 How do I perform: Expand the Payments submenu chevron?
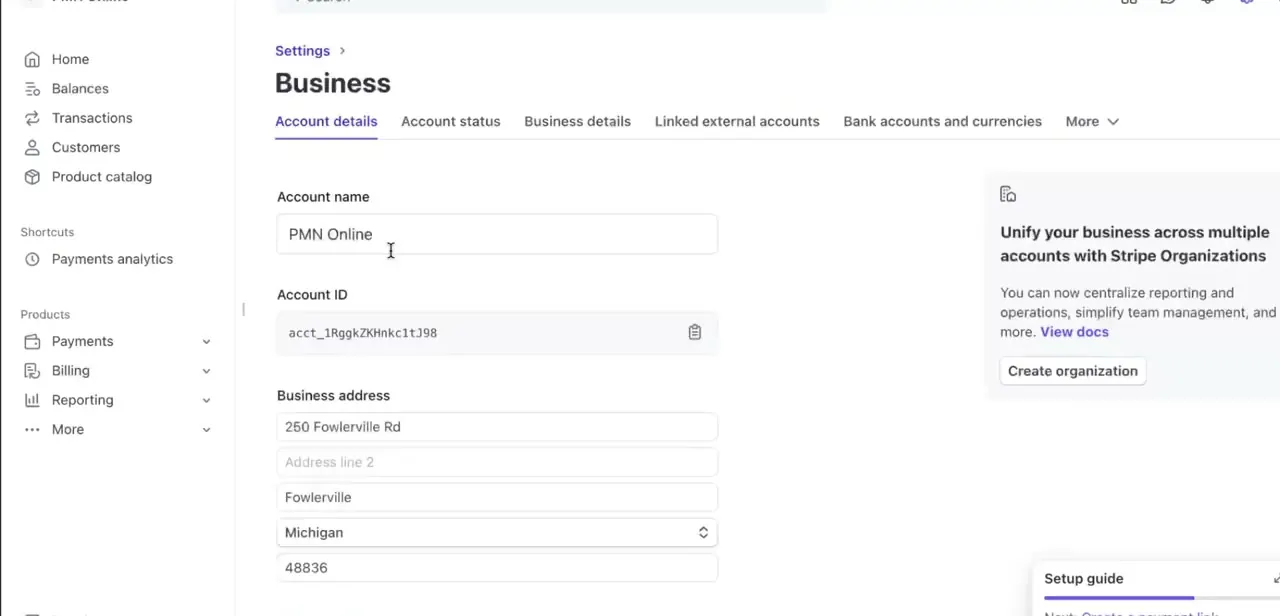pyautogui.click(x=206, y=342)
